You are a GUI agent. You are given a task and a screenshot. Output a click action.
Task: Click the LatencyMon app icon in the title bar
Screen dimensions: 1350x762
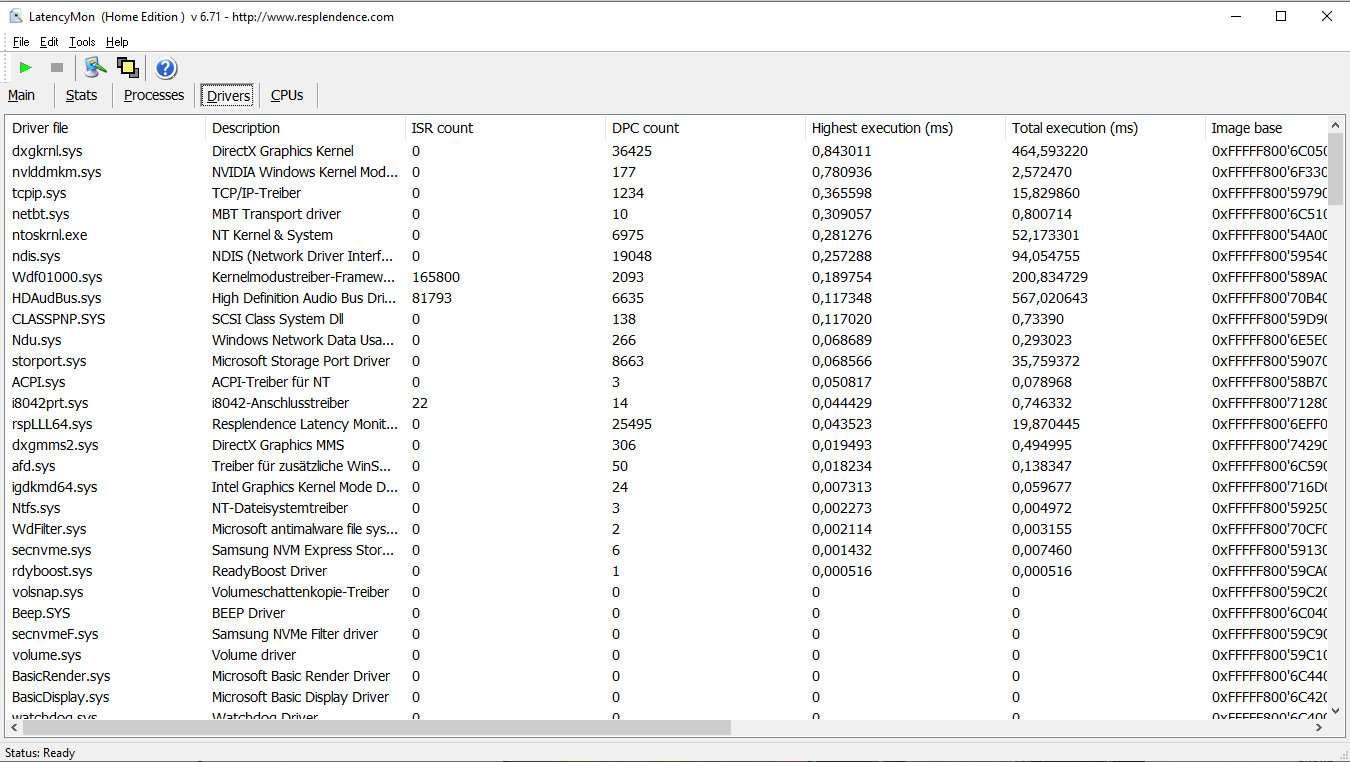click(15, 16)
